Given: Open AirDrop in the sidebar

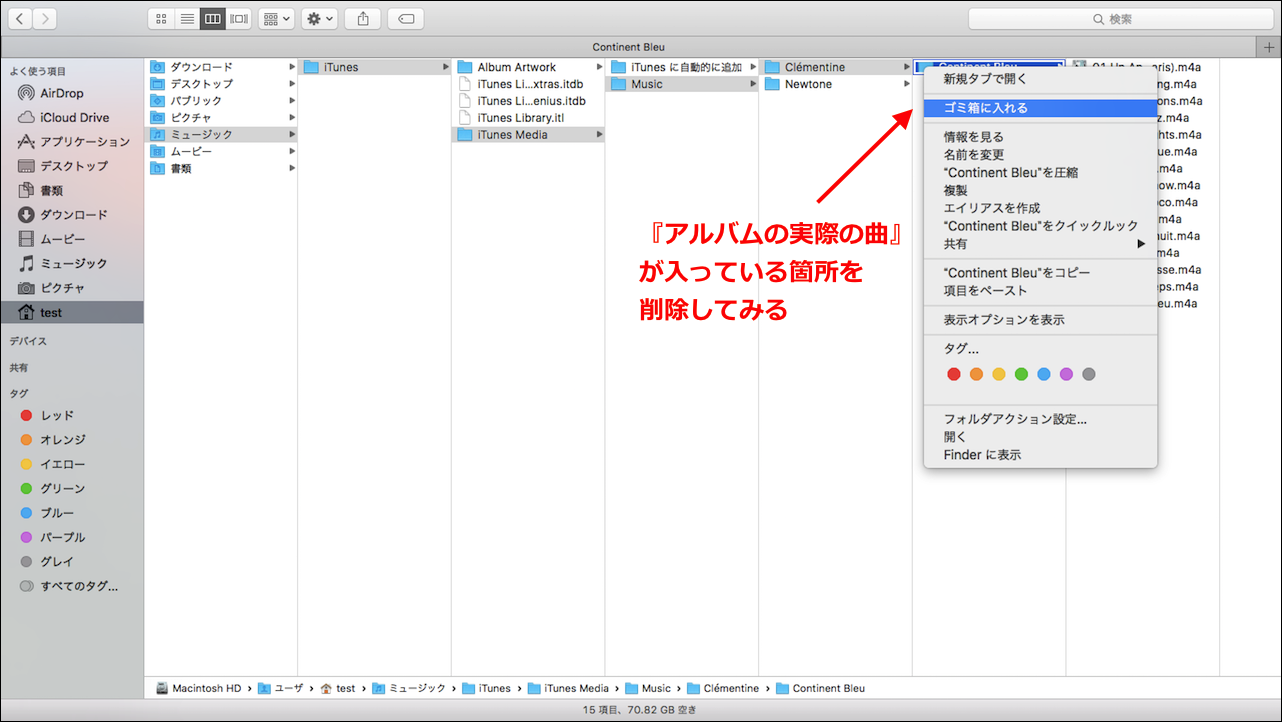Looking at the screenshot, I should pos(71,93).
